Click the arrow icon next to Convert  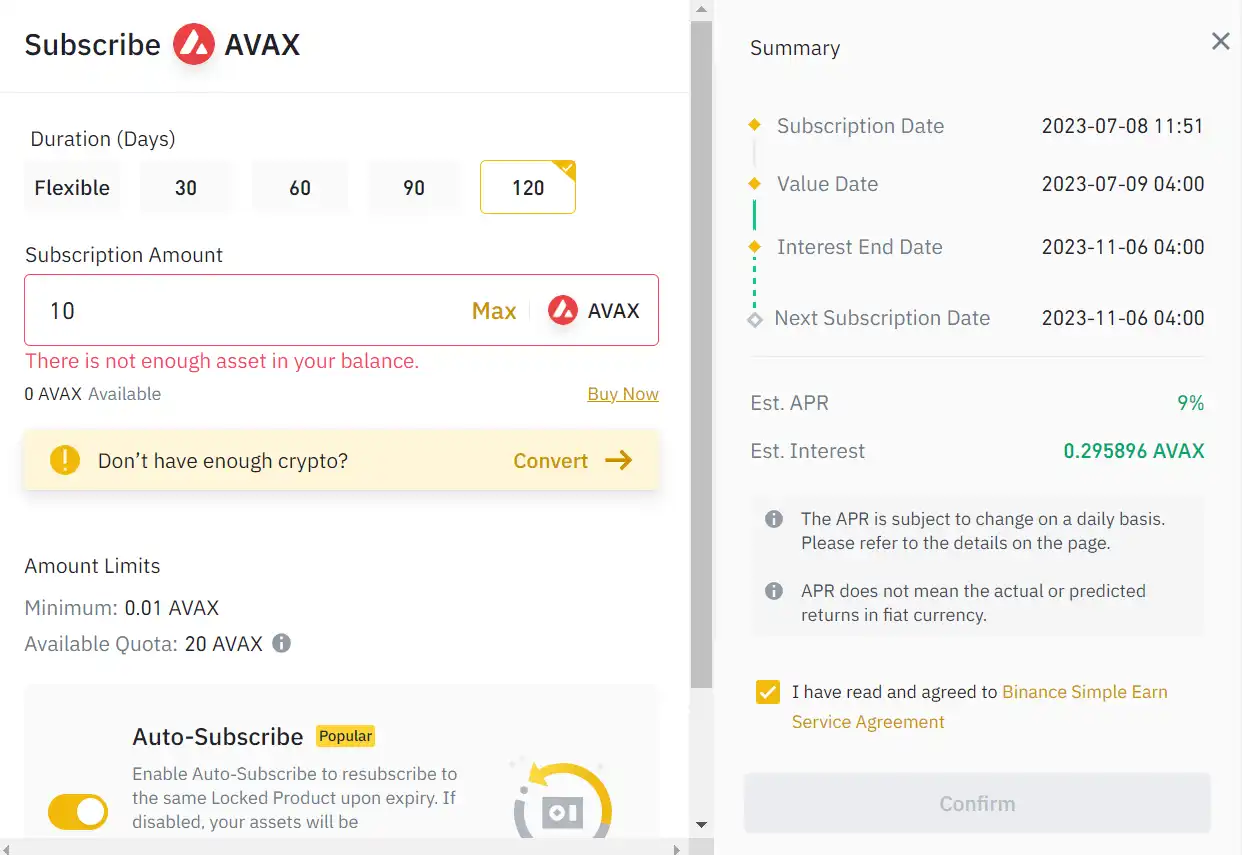[619, 460]
